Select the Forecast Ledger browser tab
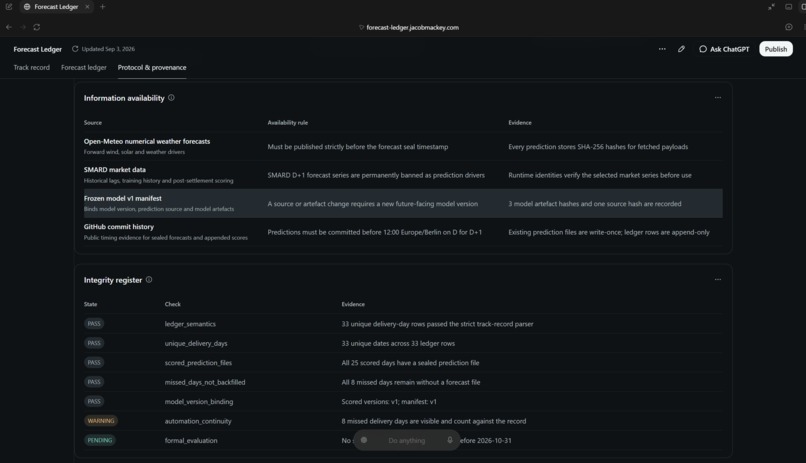This screenshot has height=463, width=806. click(56, 7)
